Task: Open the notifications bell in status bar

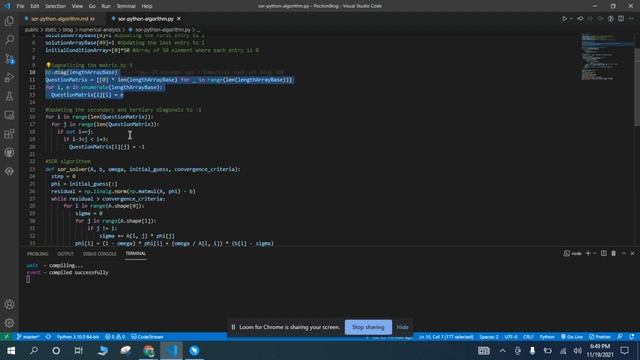Action: pos(631,337)
